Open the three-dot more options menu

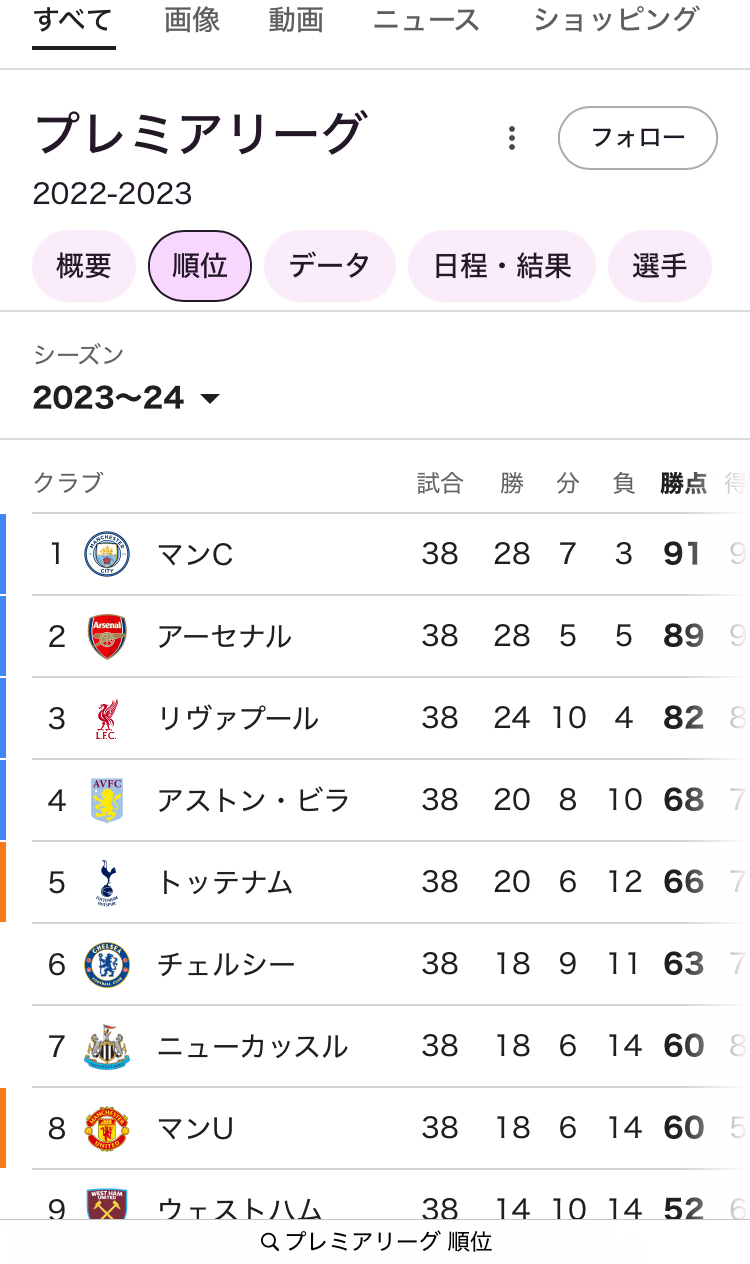512,138
